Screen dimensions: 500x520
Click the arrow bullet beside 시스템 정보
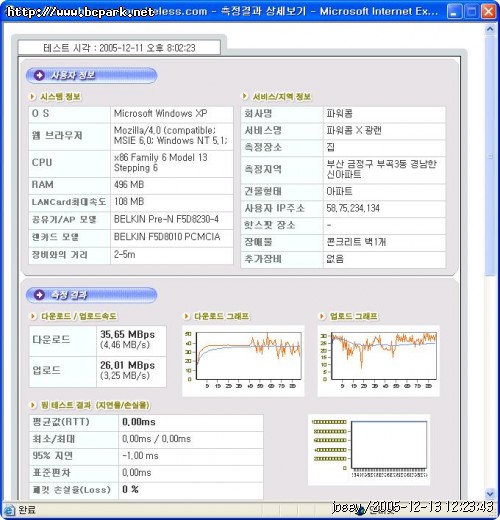coord(32,97)
